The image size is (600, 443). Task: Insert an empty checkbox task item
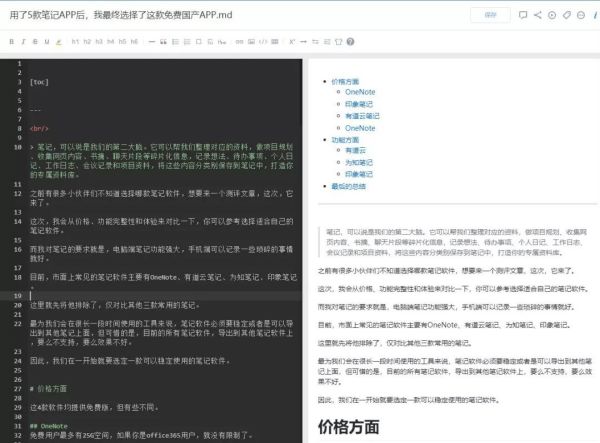click(199, 42)
